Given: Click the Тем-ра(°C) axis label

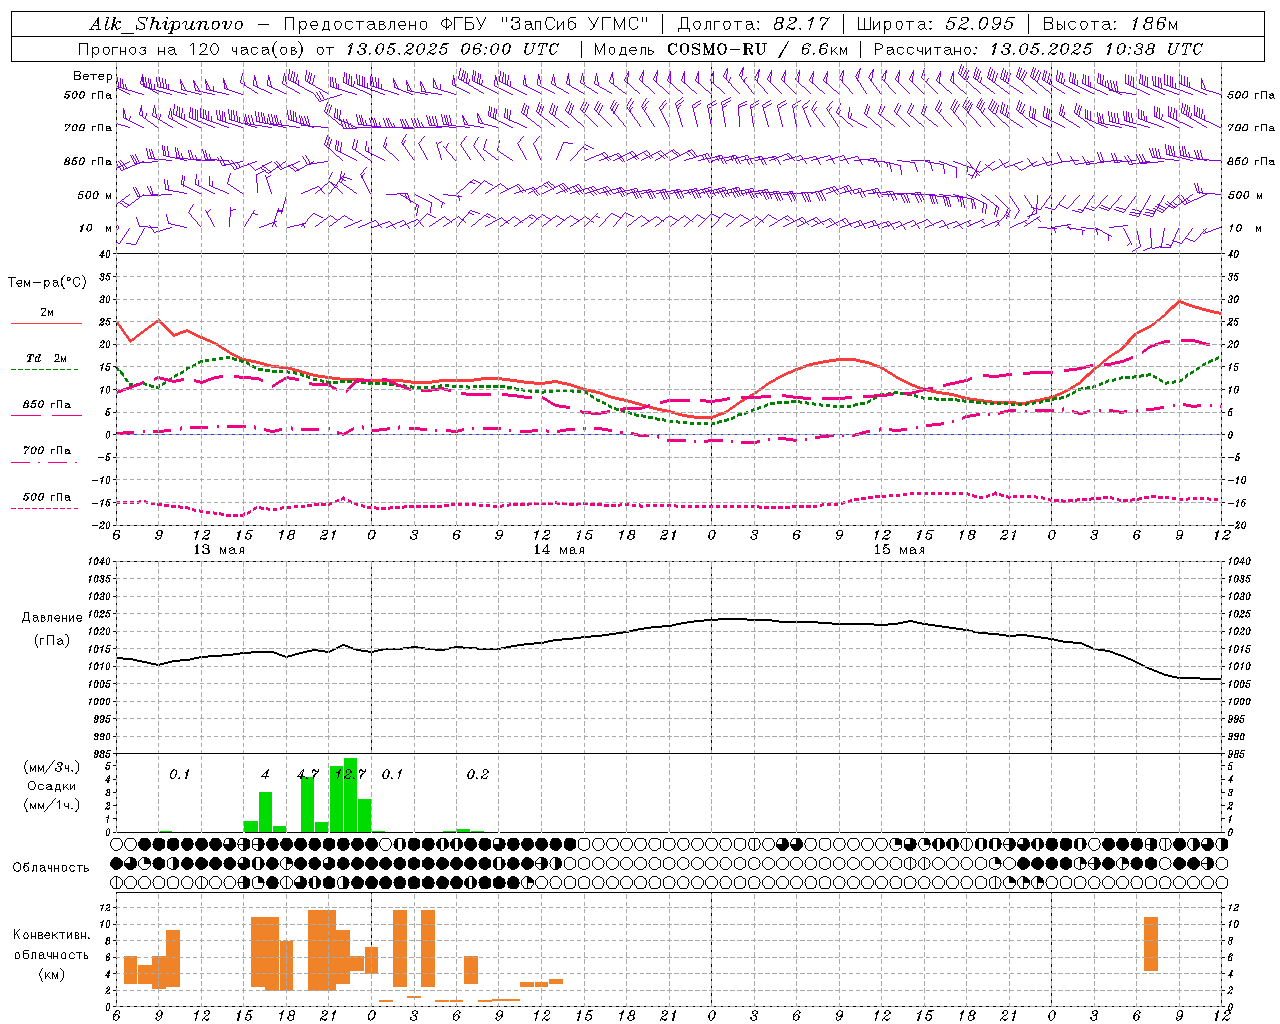Looking at the screenshot, I should click(x=47, y=283).
